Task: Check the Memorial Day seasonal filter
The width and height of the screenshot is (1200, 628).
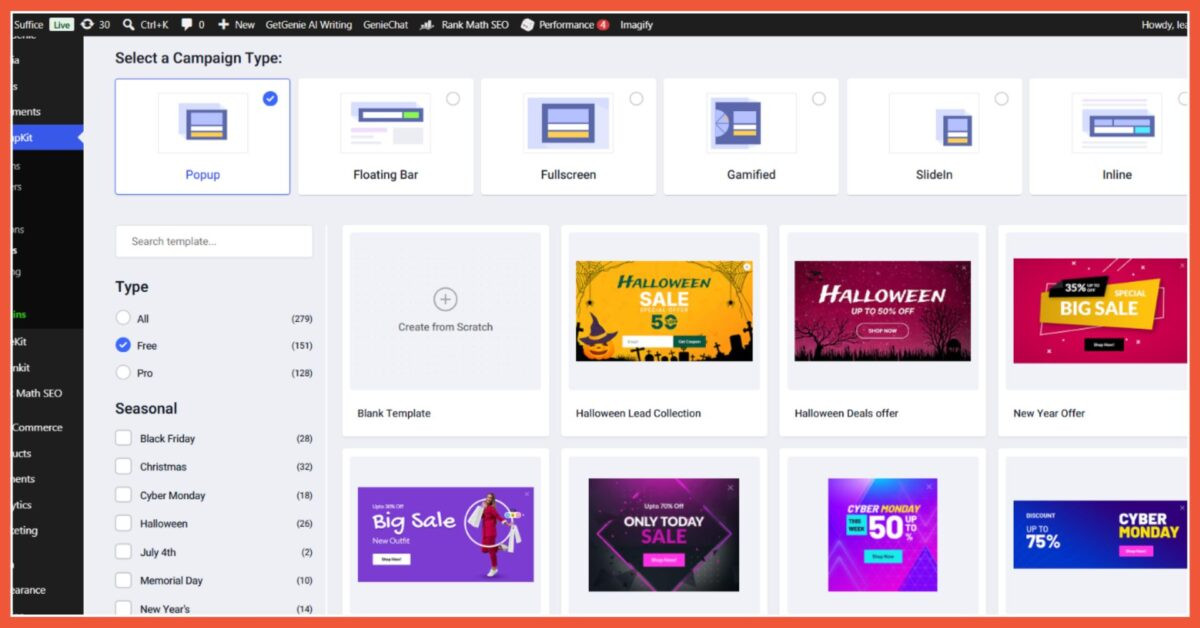Action: [x=123, y=580]
